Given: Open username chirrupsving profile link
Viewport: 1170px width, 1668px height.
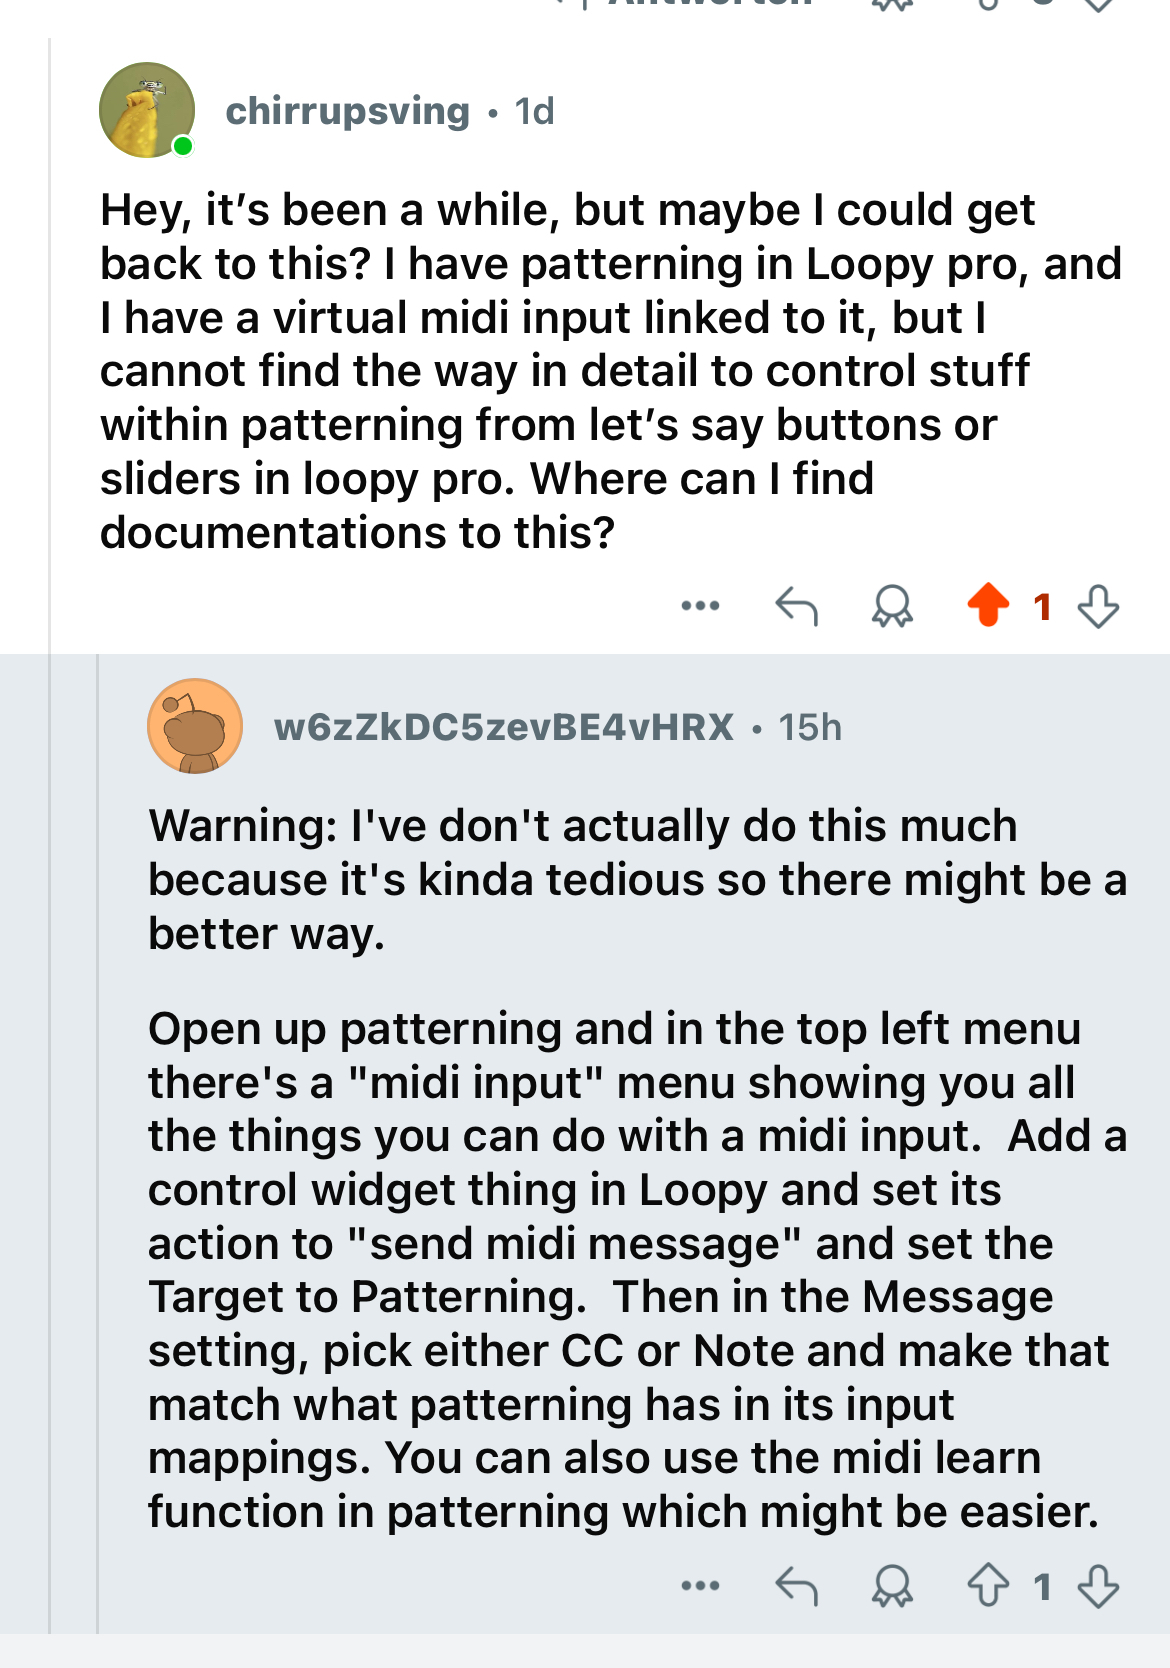Looking at the screenshot, I should pos(348,111).
